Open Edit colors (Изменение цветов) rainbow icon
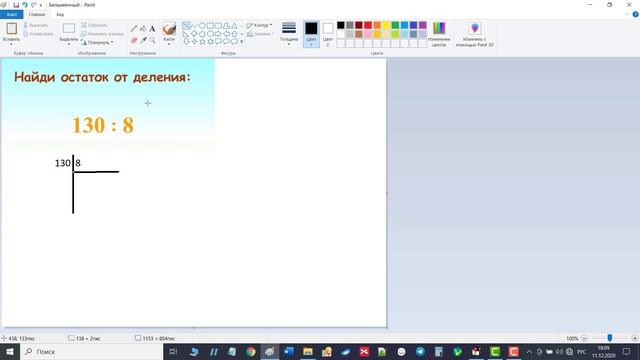Image resolution: width=640 pixels, height=360 pixels. tap(439, 28)
